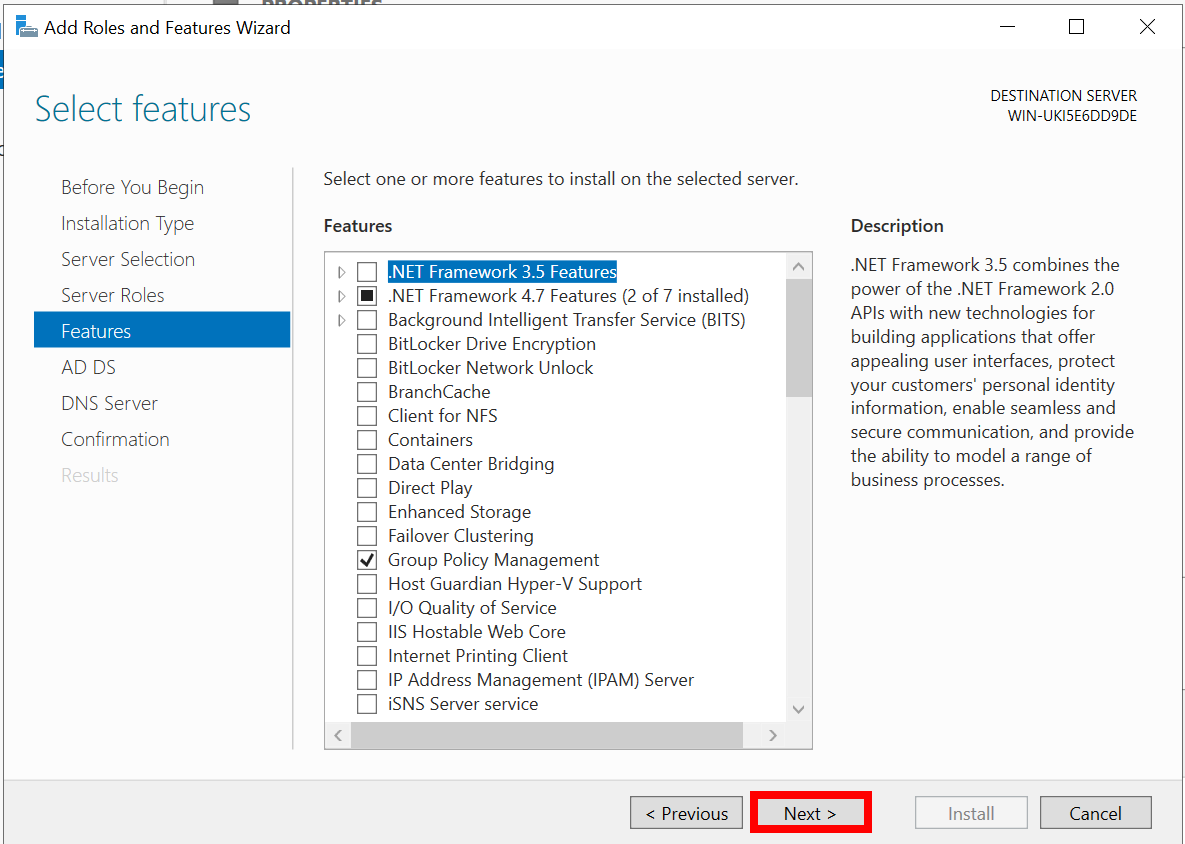Cancel the wizard with the Cancel button
The width and height of the screenshot is (1185, 844).
click(x=1095, y=813)
